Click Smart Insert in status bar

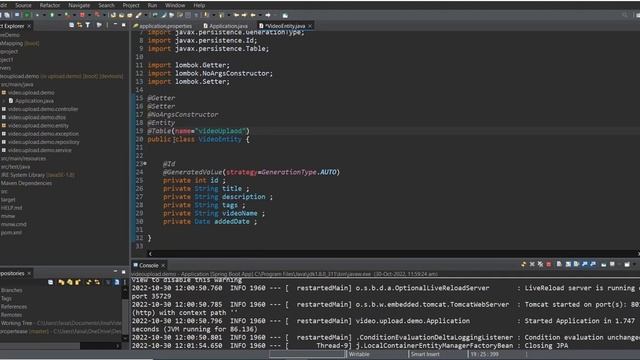(425, 354)
